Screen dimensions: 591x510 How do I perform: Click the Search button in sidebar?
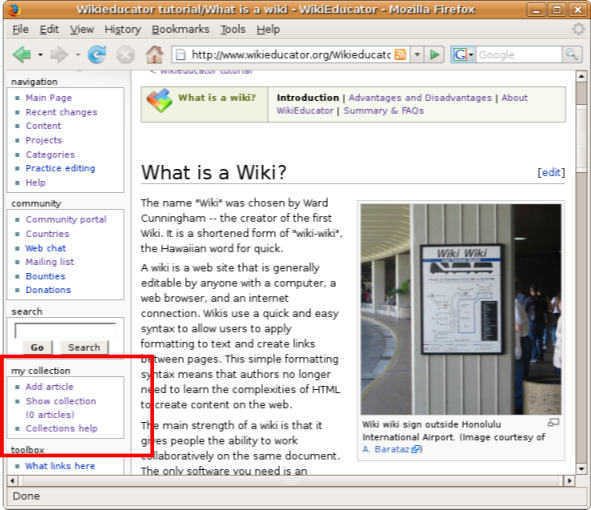84,348
